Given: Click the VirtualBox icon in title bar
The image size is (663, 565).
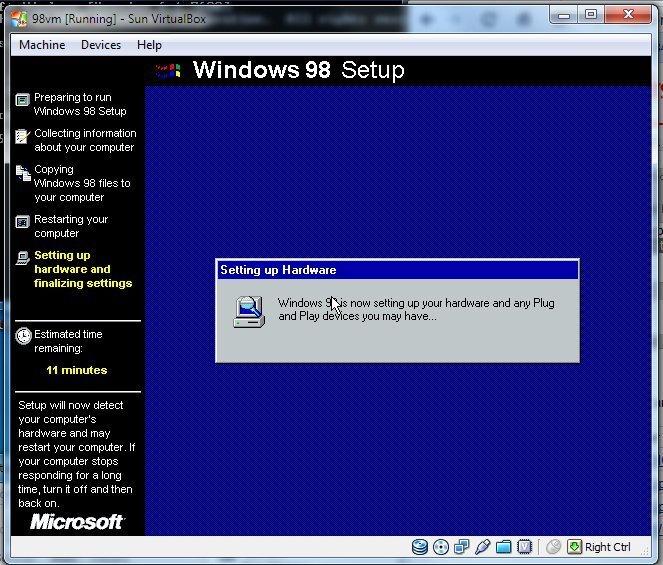Looking at the screenshot, I should click(x=19, y=19).
